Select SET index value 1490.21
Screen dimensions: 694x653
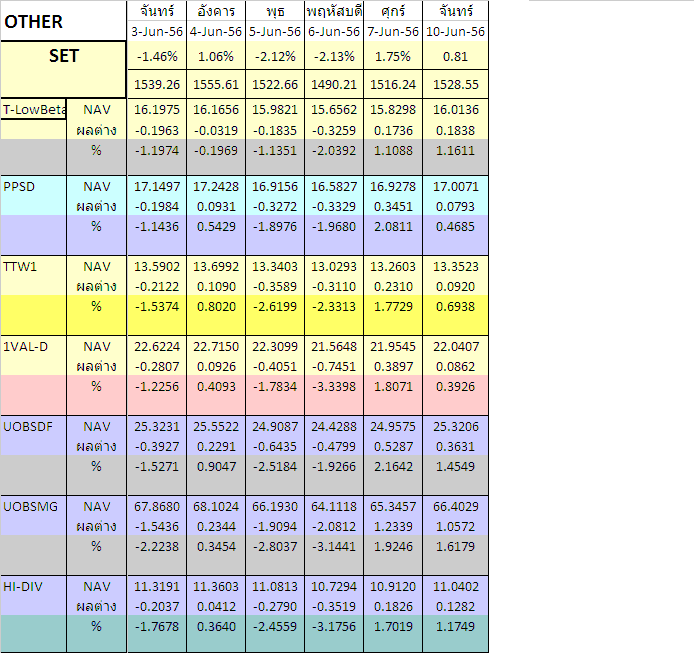[x=334, y=84]
